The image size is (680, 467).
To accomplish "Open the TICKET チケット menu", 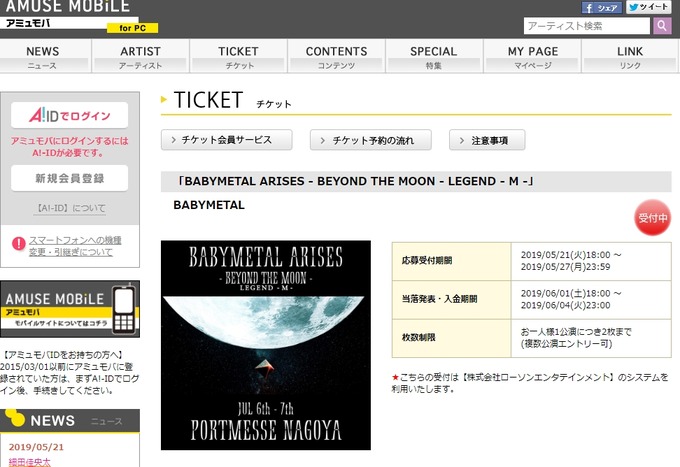I will pos(239,56).
